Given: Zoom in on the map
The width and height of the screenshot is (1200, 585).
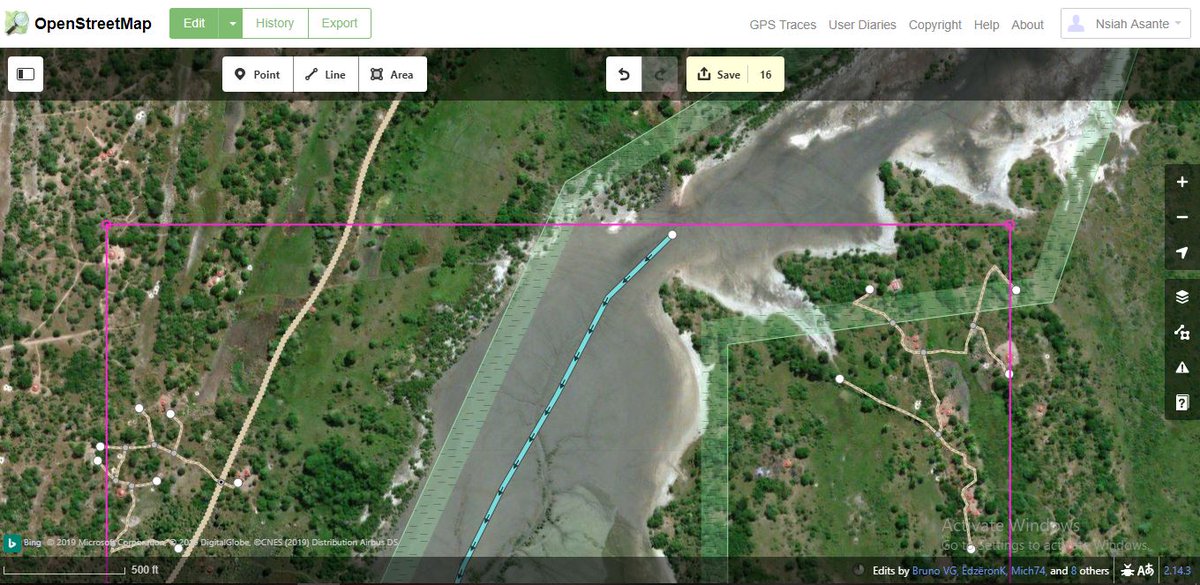Looking at the screenshot, I should pyautogui.click(x=1180, y=182).
